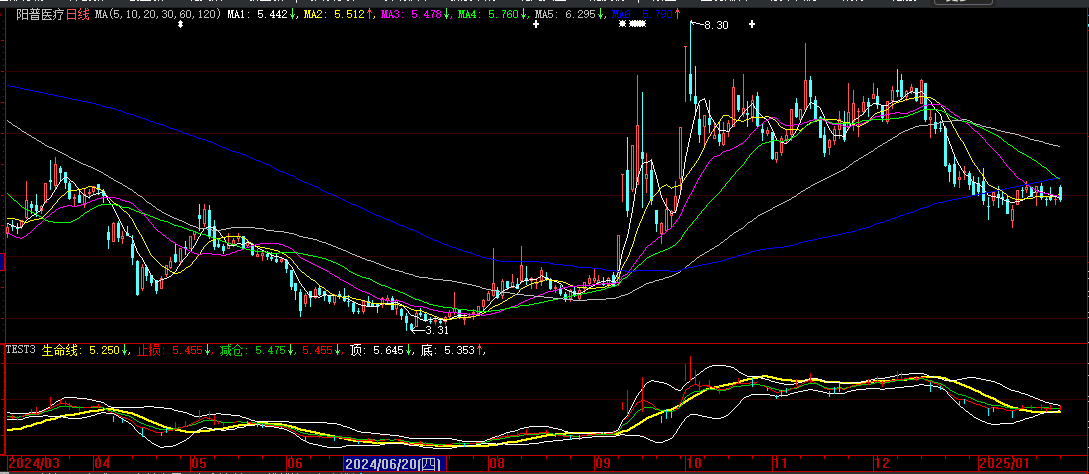Screen dimensions: 1089x474
Task: Select the TEST3 sub-indicator name
Action: click(x=21, y=350)
